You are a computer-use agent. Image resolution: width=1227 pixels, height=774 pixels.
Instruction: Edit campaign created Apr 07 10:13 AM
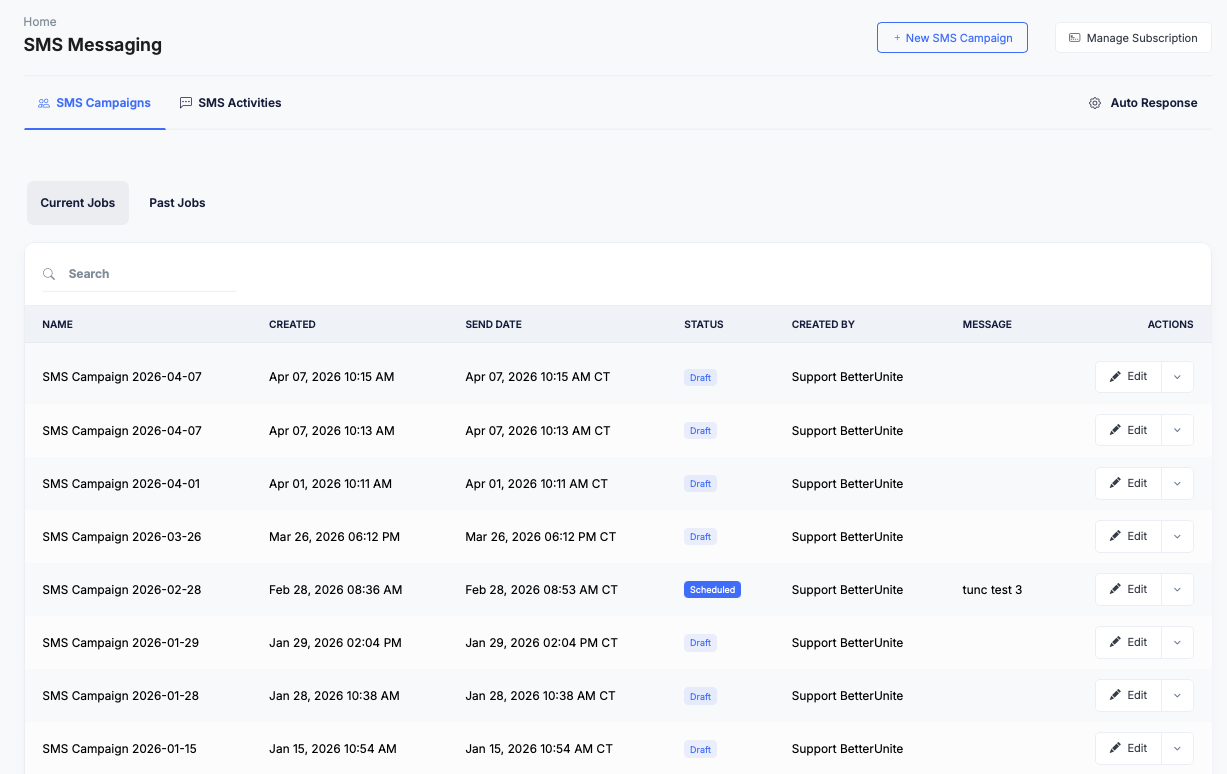(1128, 430)
